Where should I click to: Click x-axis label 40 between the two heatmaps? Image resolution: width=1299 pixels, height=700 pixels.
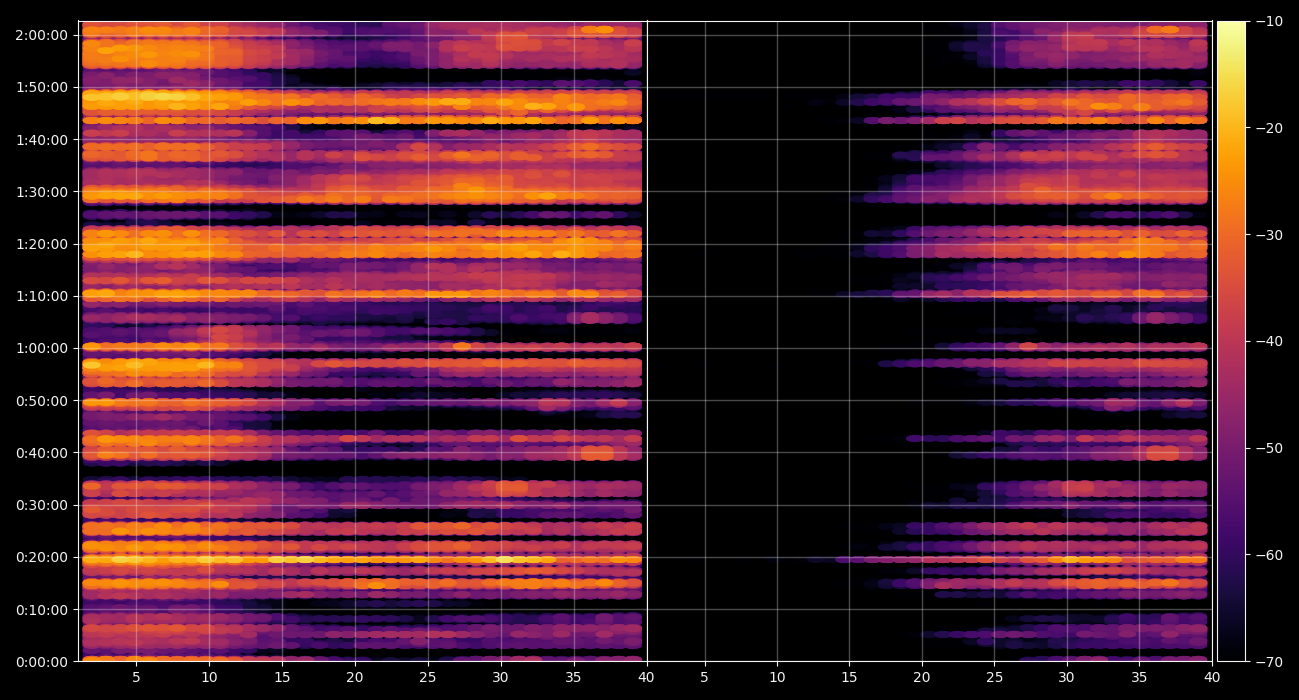coord(646,677)
